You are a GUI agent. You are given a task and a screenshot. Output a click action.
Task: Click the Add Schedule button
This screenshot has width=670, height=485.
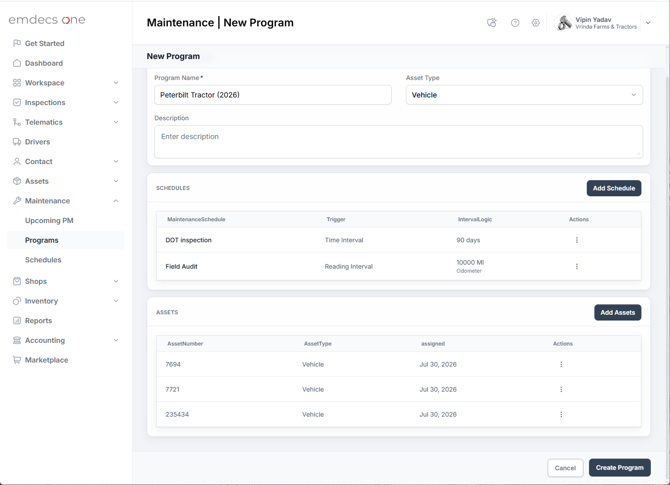coord(614,188)
